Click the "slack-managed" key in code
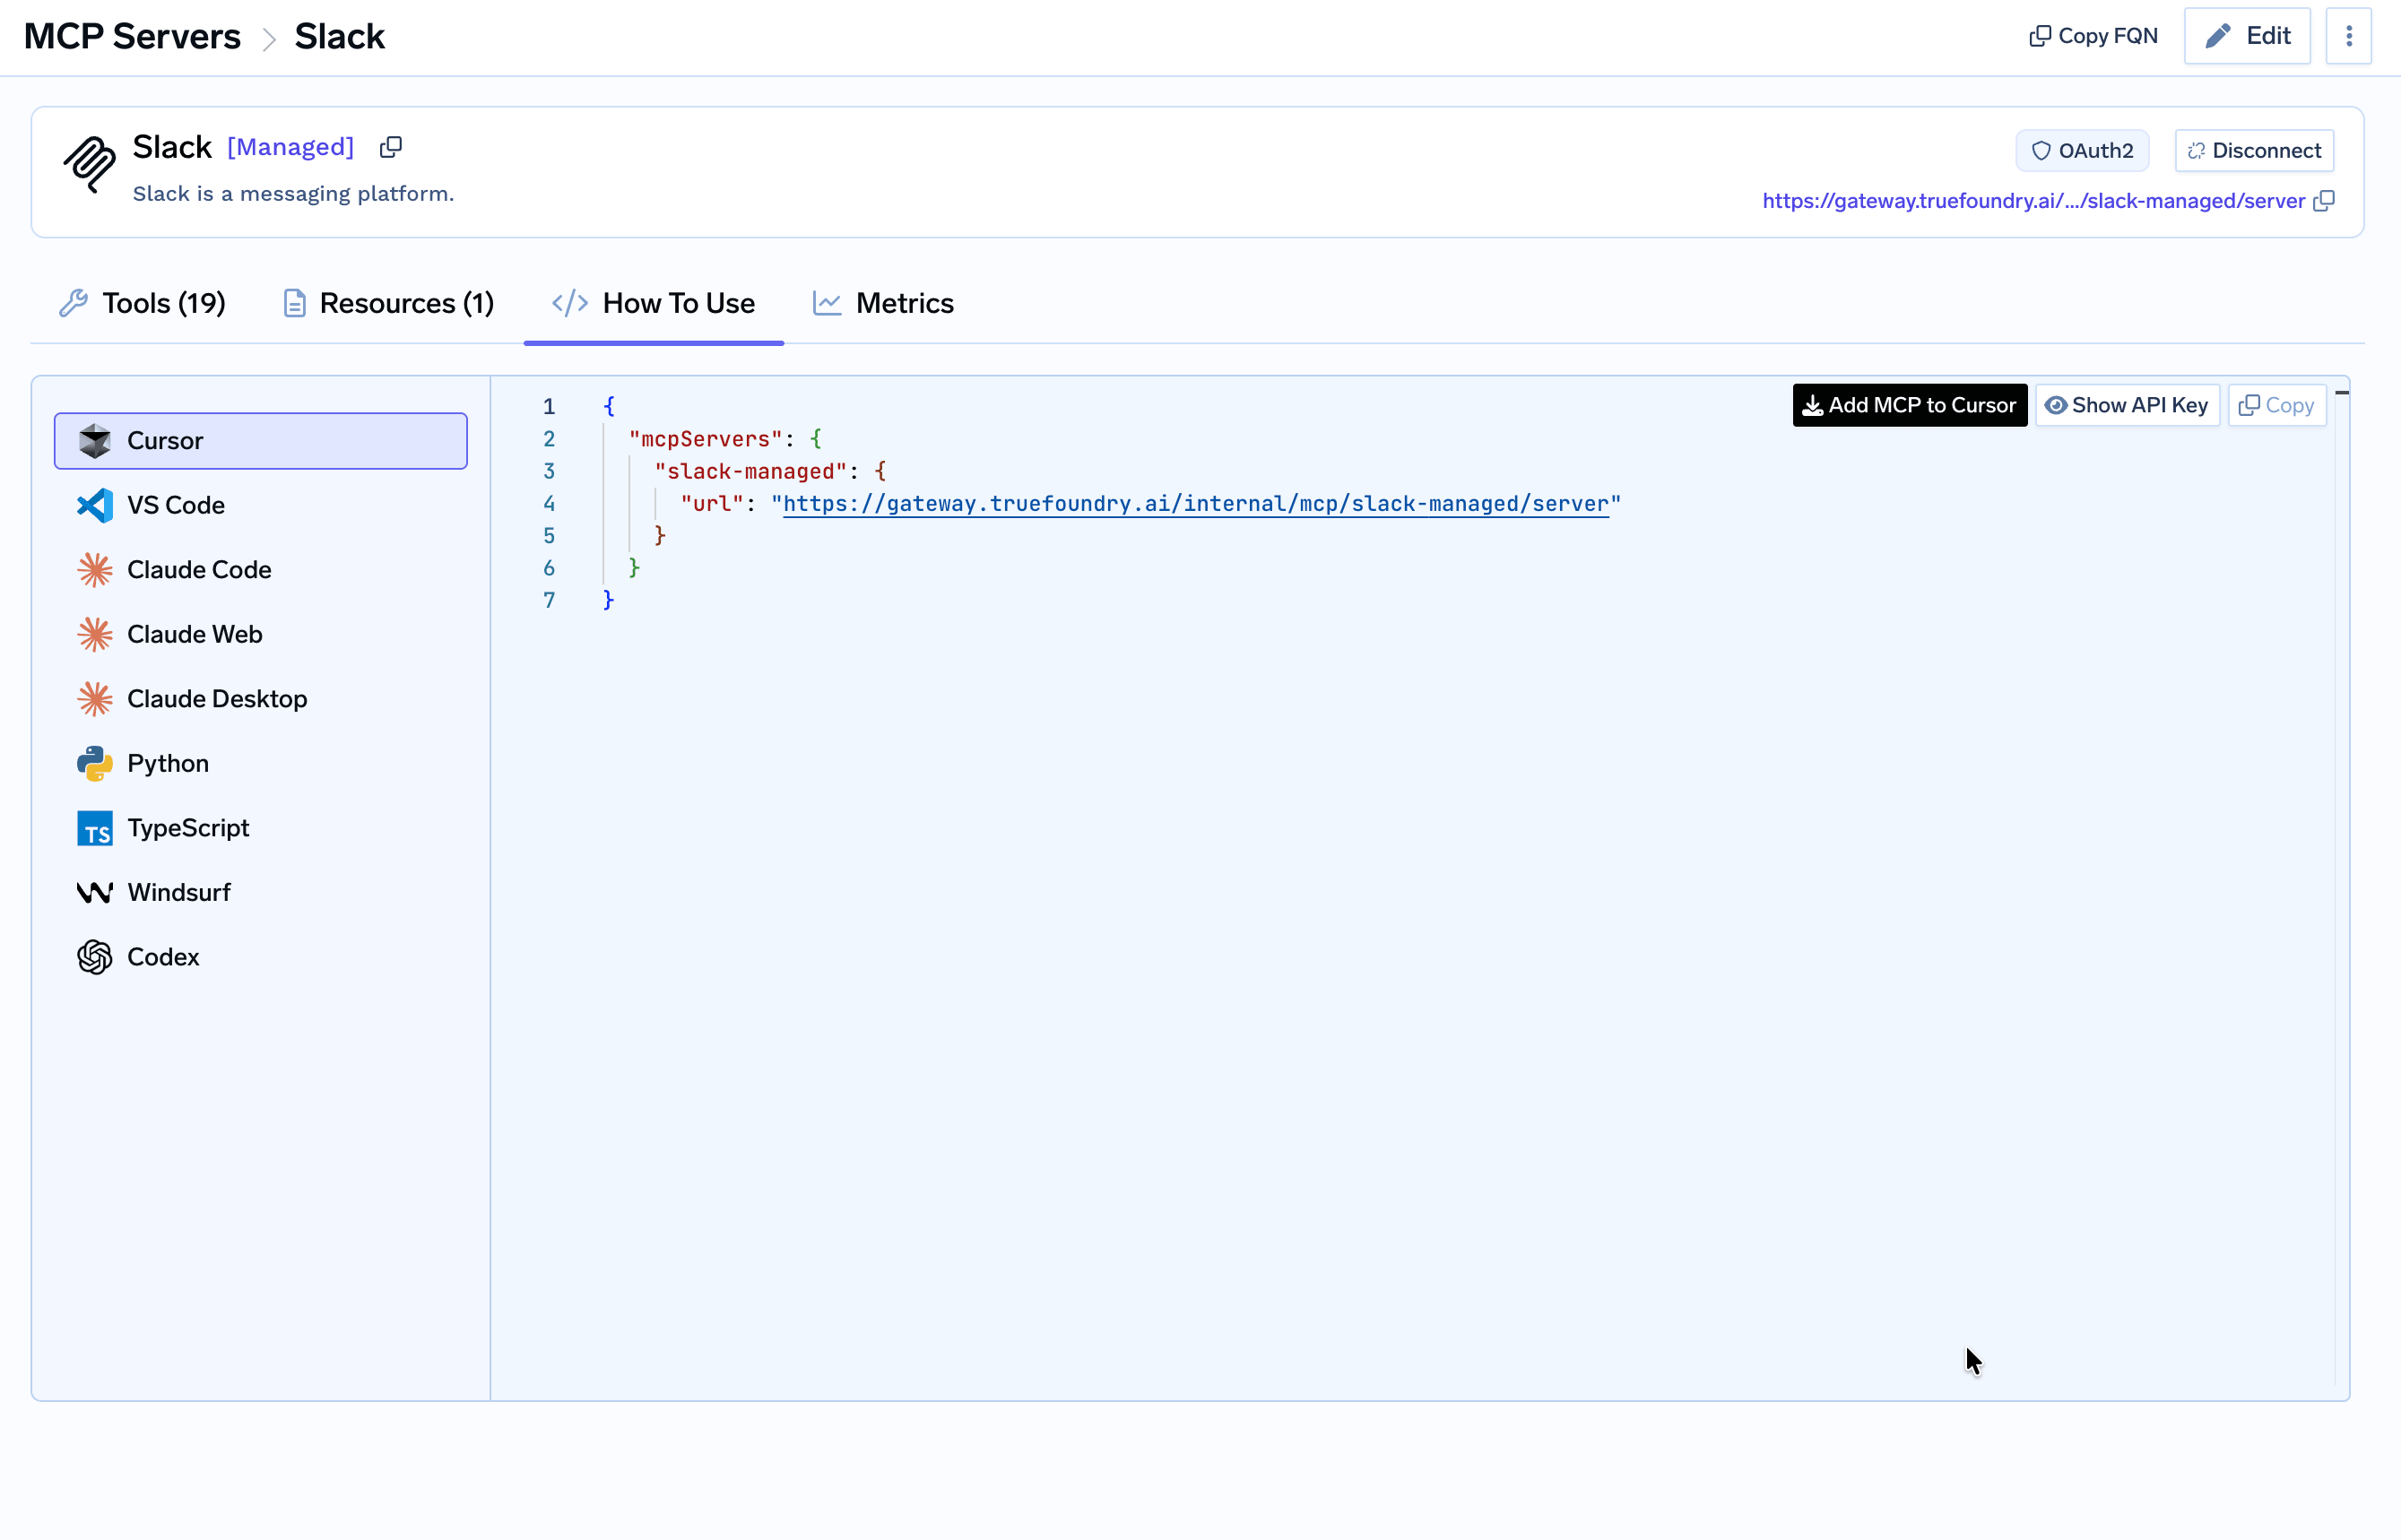Viewport: 2401px width, 1540px height. click(x=750, y=471)
